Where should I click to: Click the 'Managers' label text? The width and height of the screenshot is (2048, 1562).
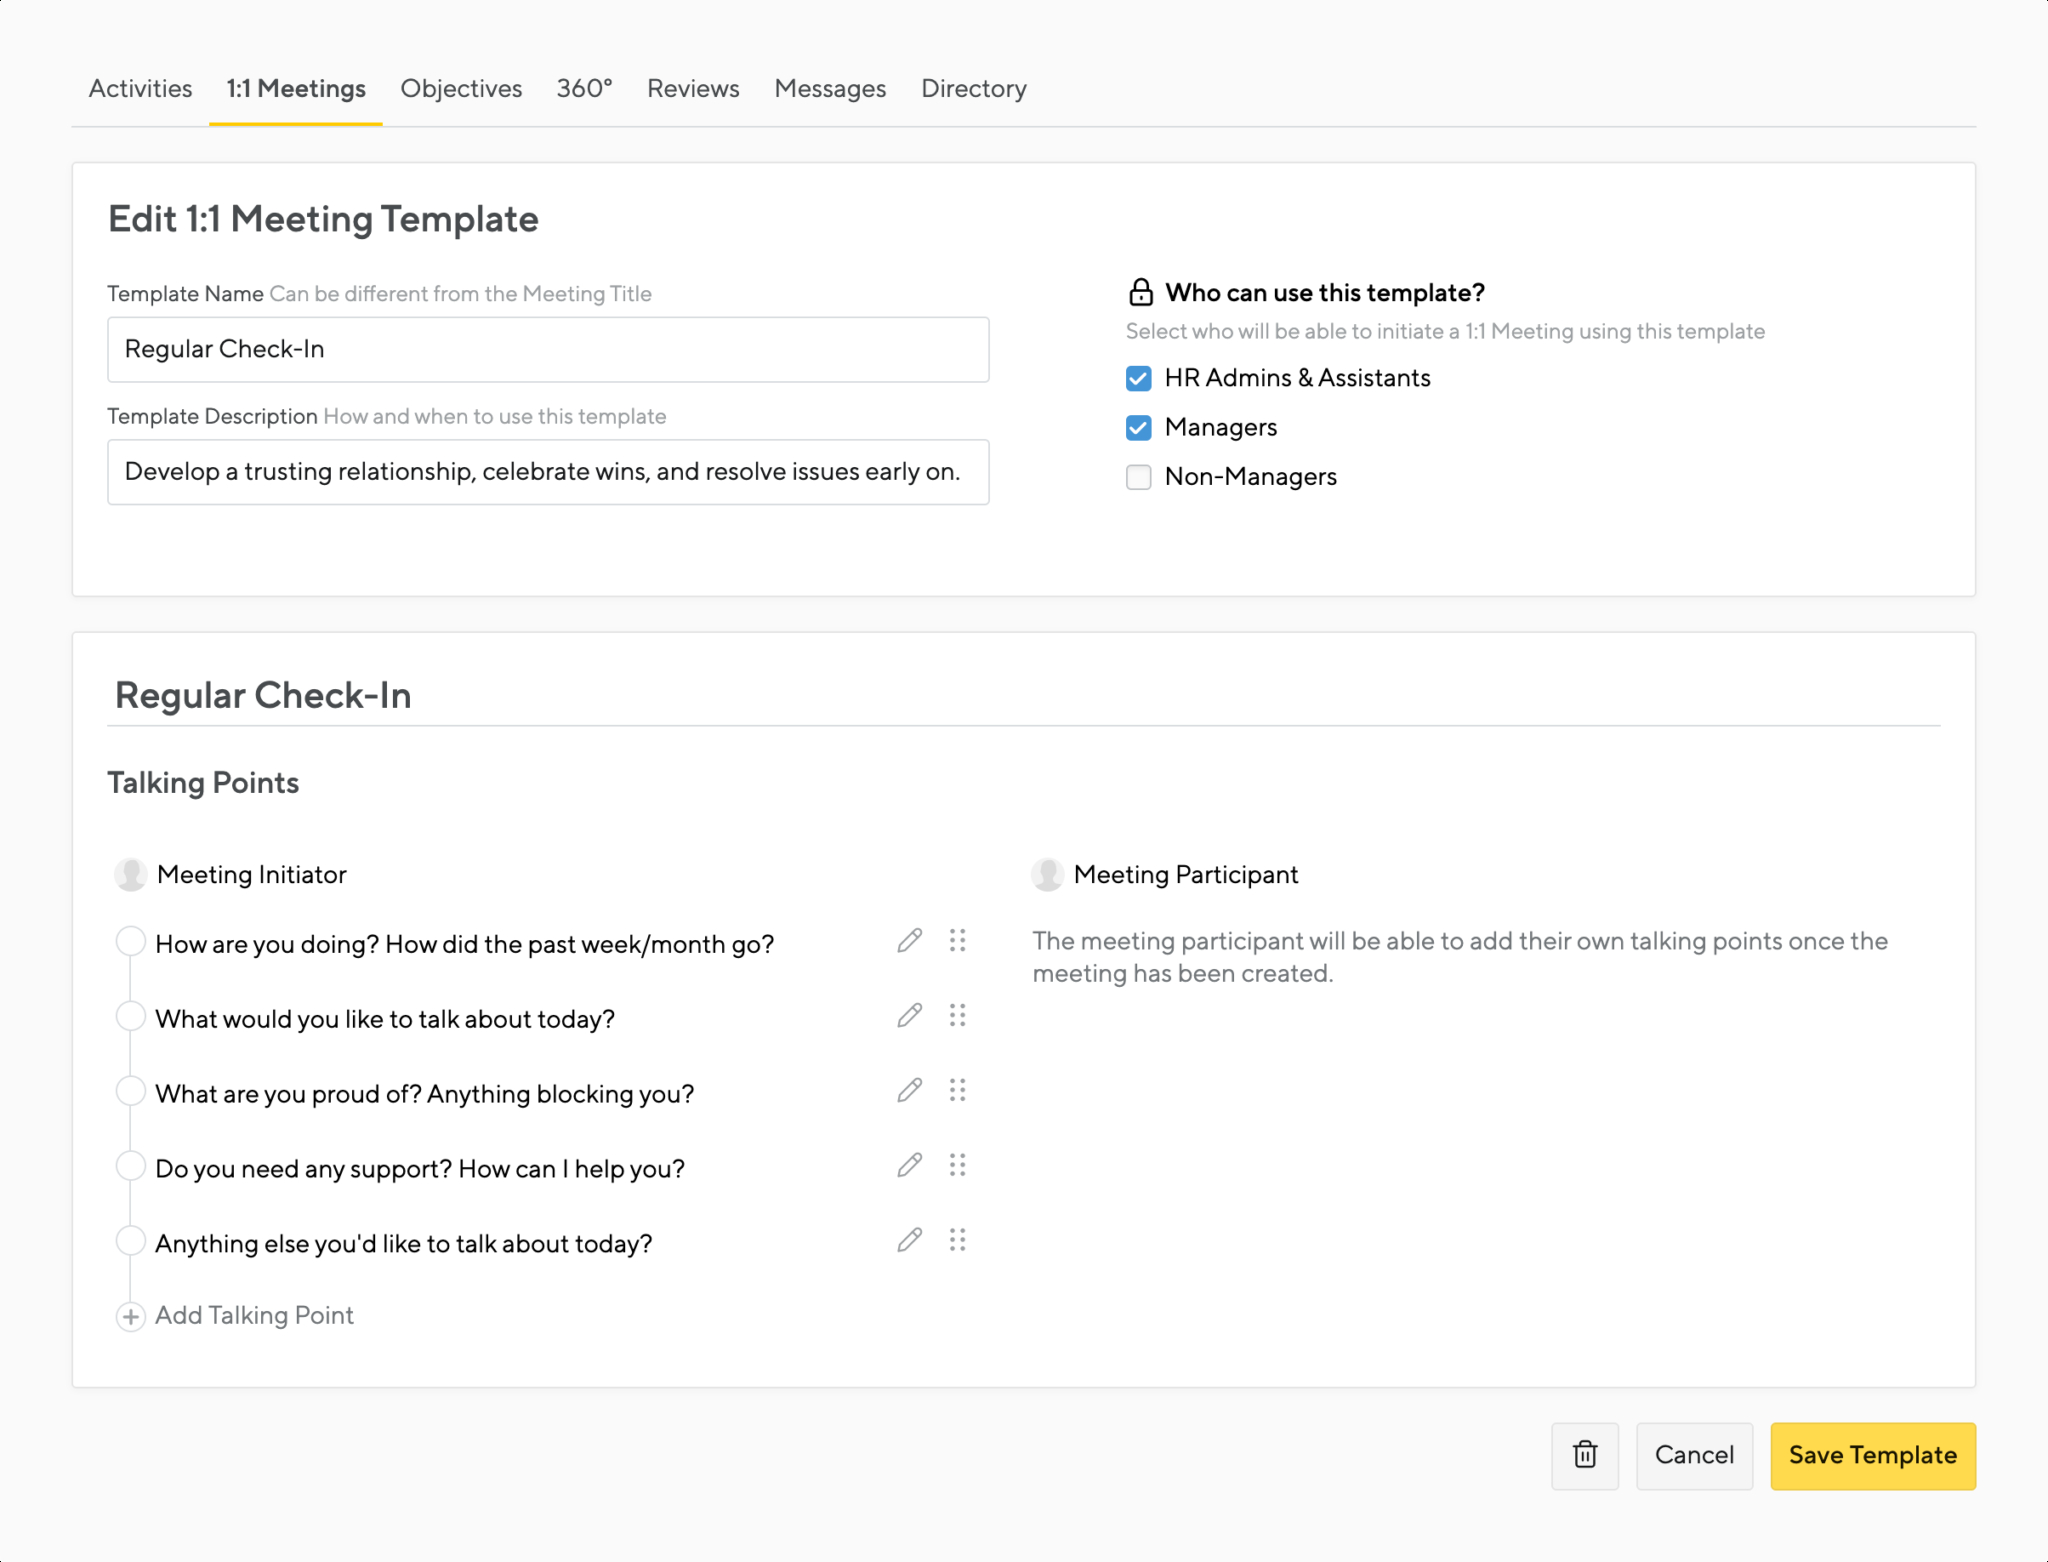coord(1221,428)
